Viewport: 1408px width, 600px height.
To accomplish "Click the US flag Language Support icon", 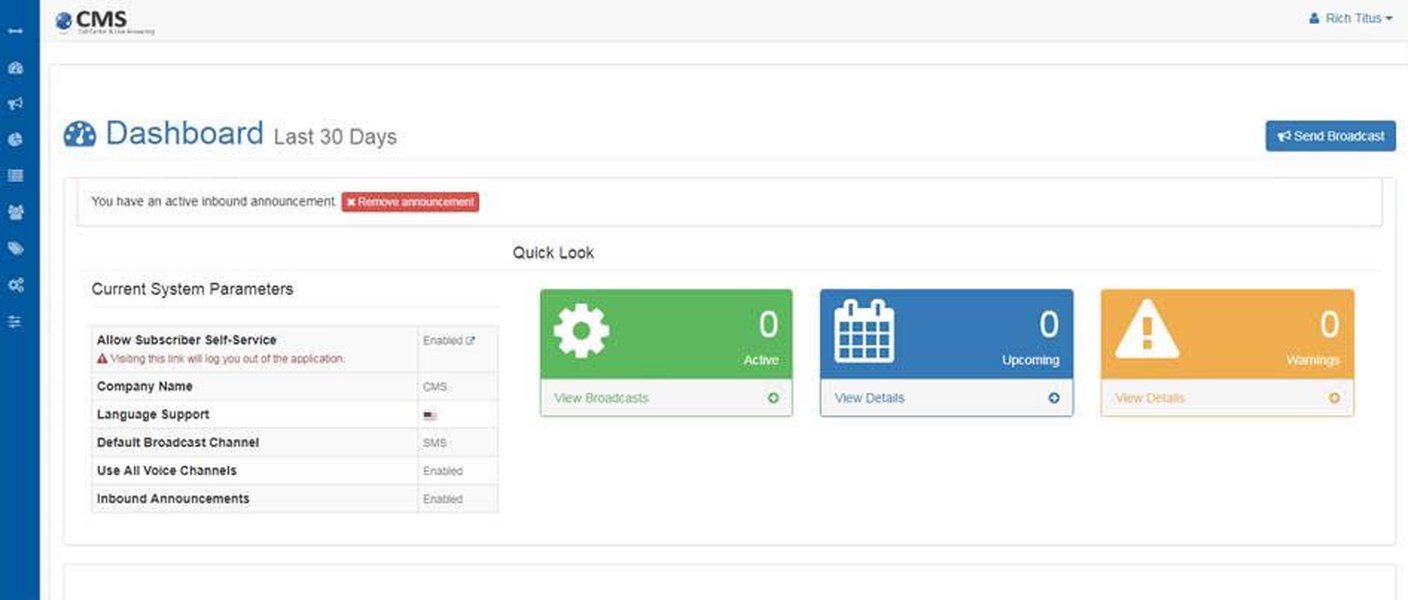I will click(x=430, y=415).
